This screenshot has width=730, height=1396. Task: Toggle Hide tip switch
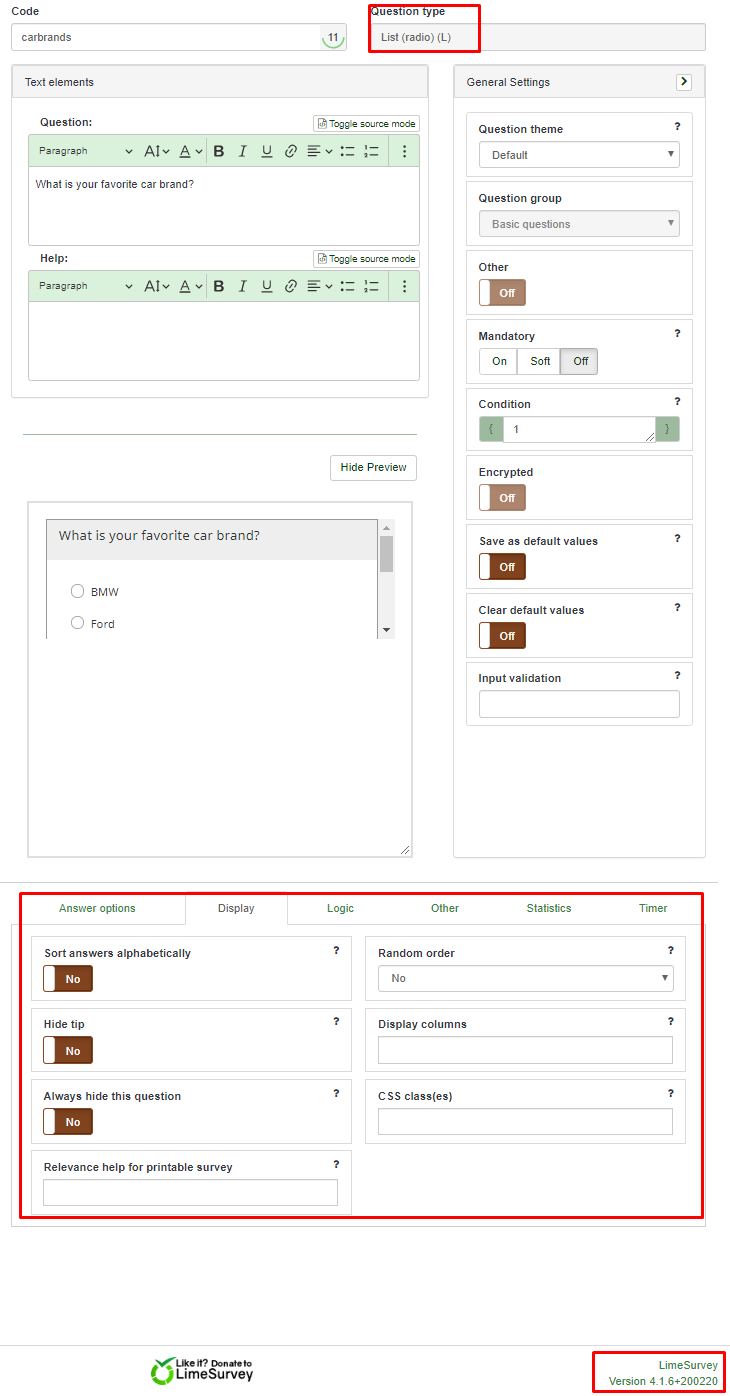68,1051
